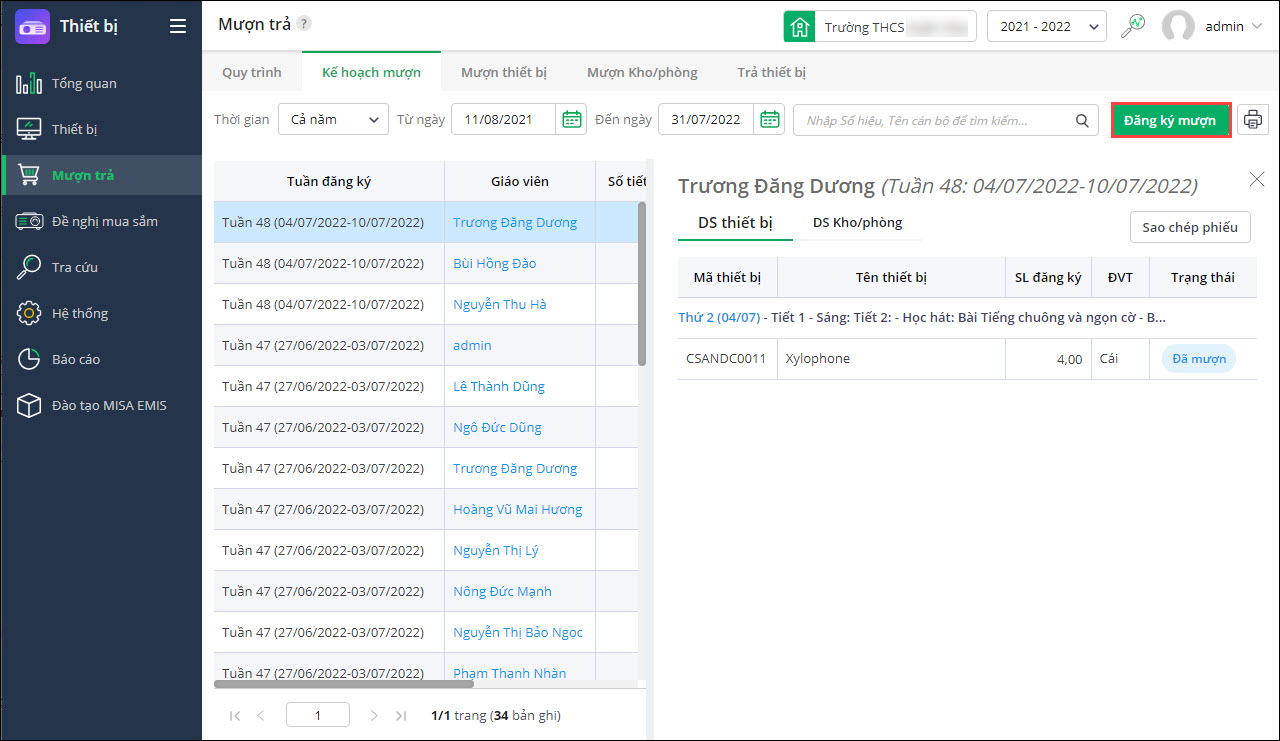
Task: Open teacher link Nguyễn Thị Lý
Action: (496, 550)
